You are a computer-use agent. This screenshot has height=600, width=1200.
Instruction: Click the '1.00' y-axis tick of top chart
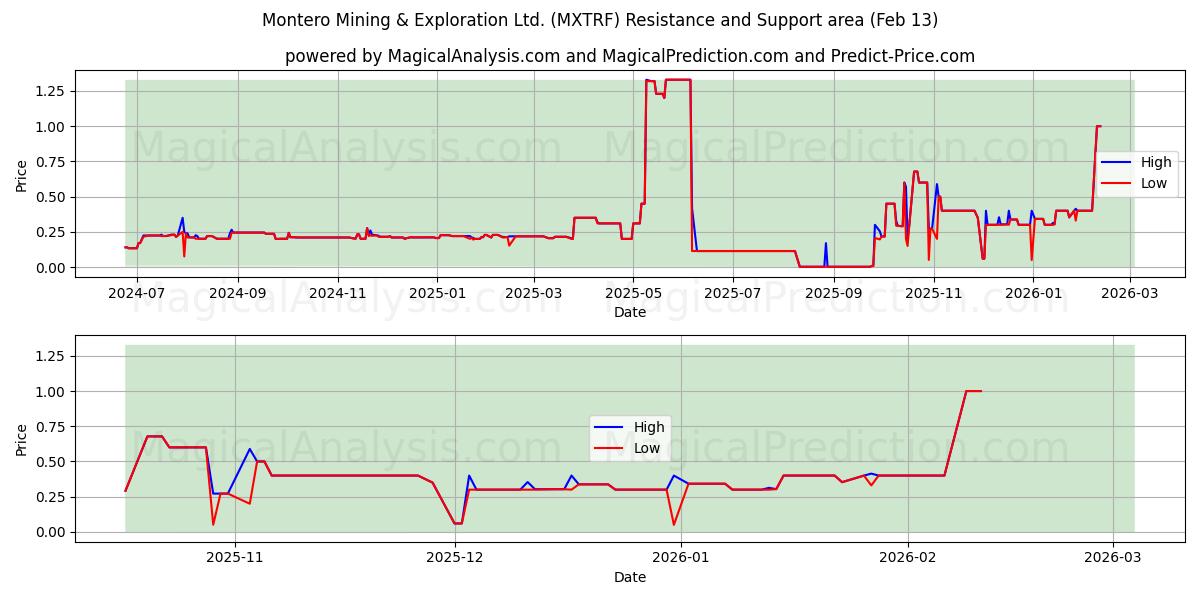tap(52, 127)
